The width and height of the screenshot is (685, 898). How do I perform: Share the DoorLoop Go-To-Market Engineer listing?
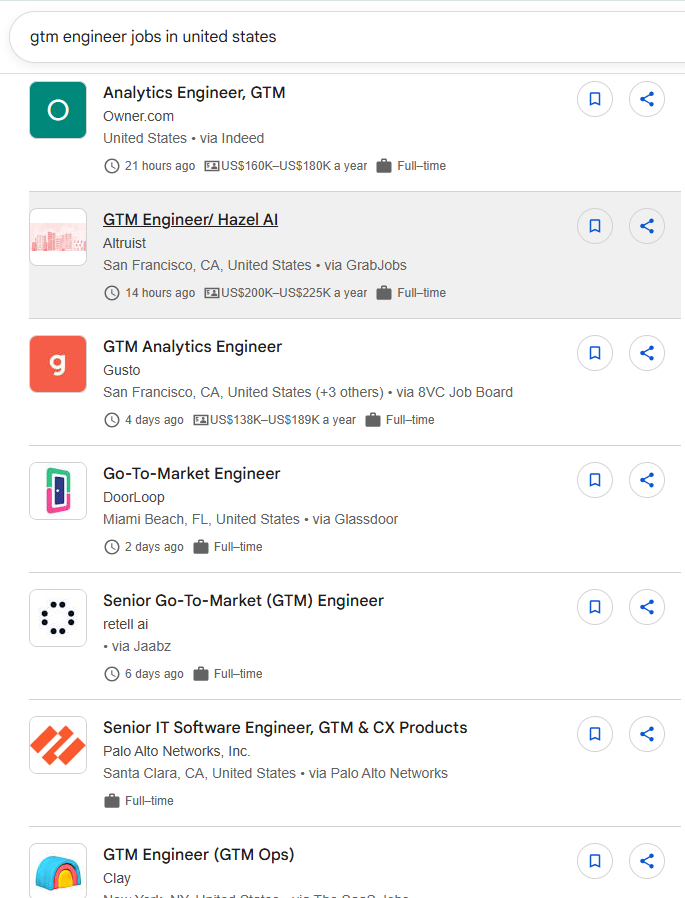tap(647, 480)
